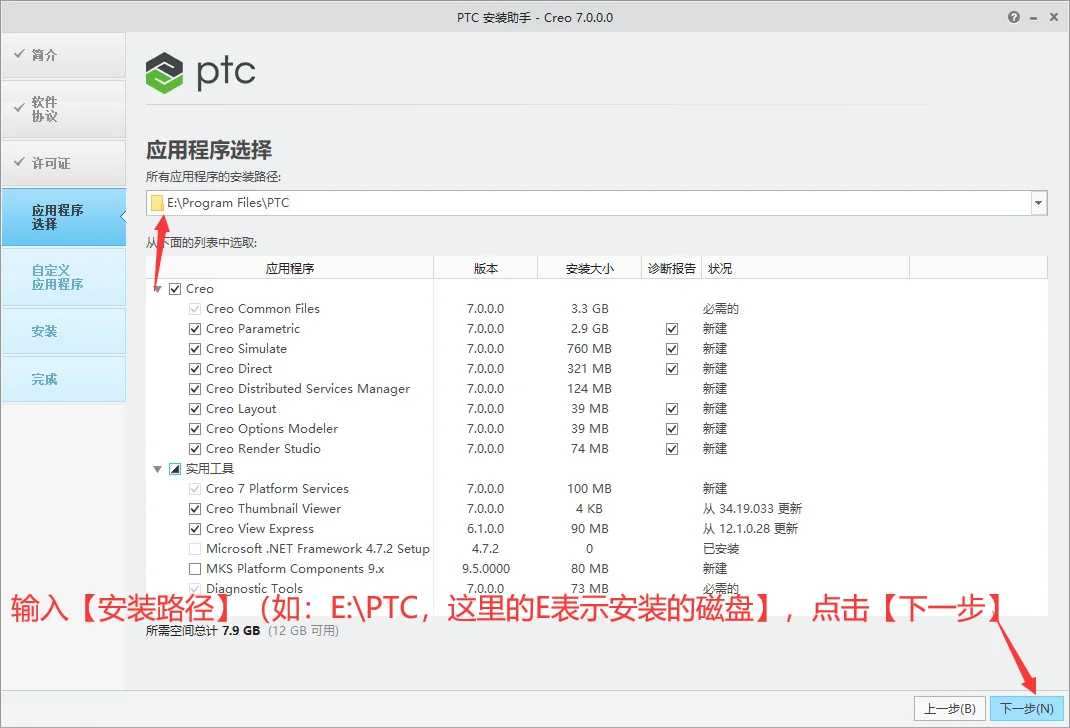Uncheck Creo View Express

194,529
